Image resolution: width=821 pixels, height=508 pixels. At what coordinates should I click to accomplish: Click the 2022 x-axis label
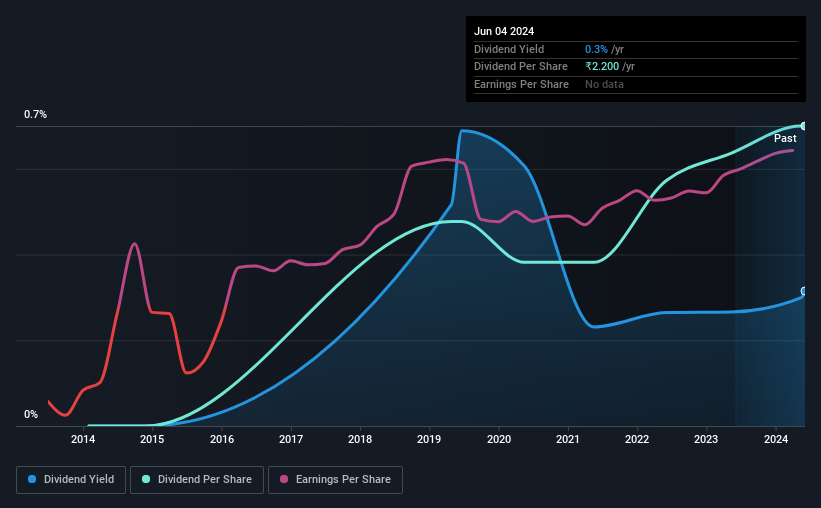click(637, 439)
